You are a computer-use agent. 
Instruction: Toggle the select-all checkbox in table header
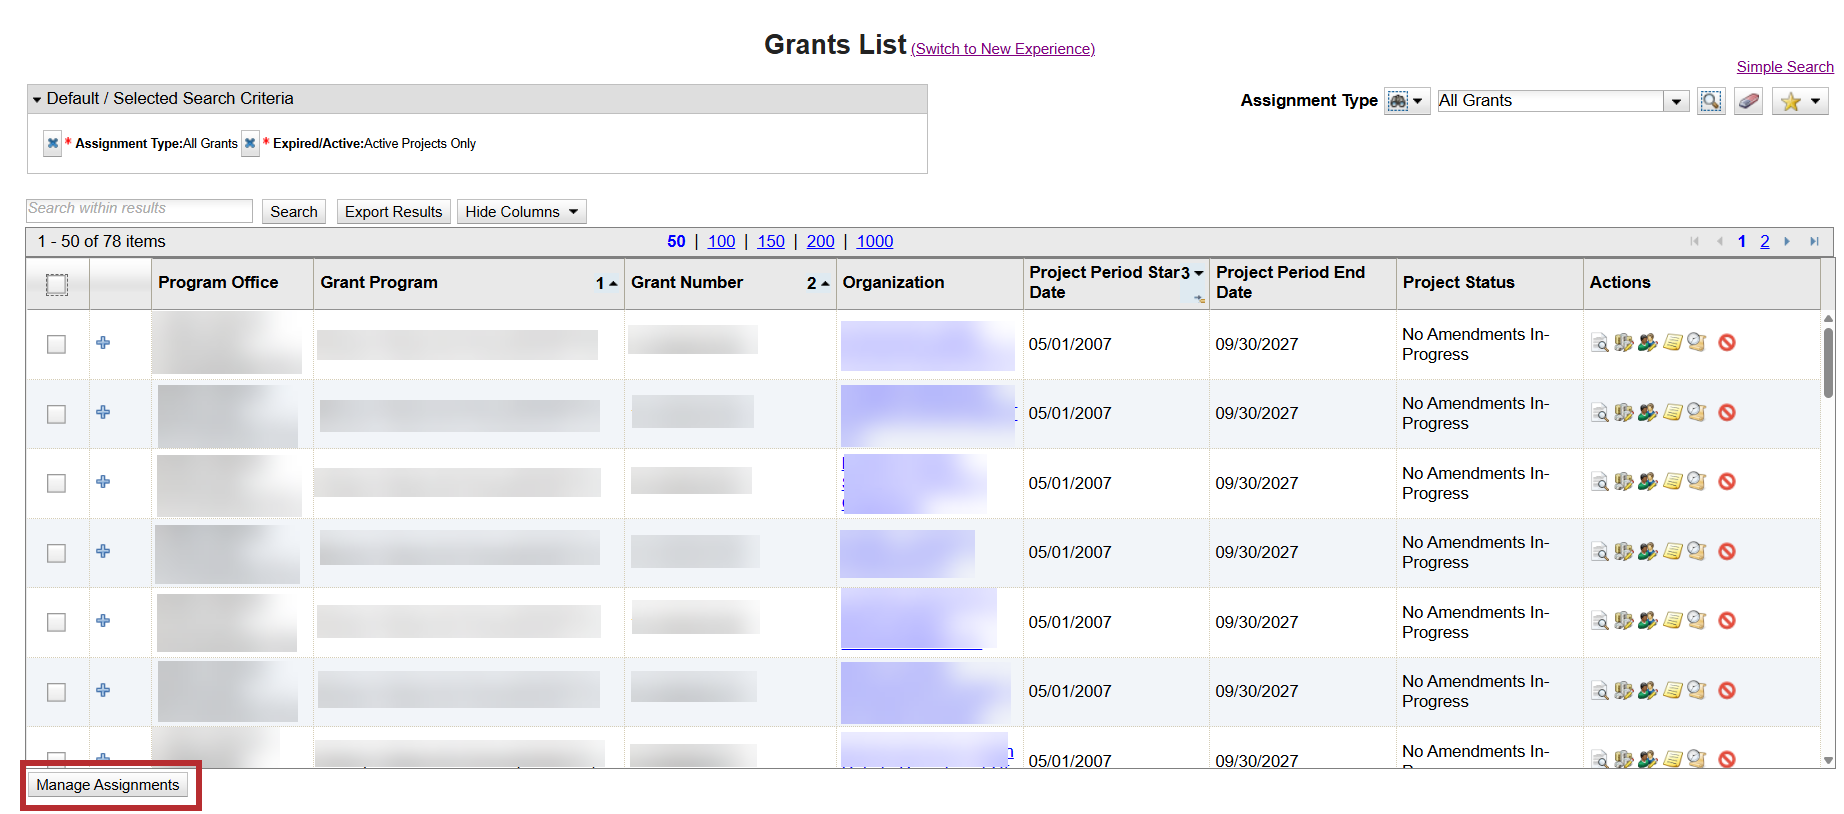[x=57, y=284]
